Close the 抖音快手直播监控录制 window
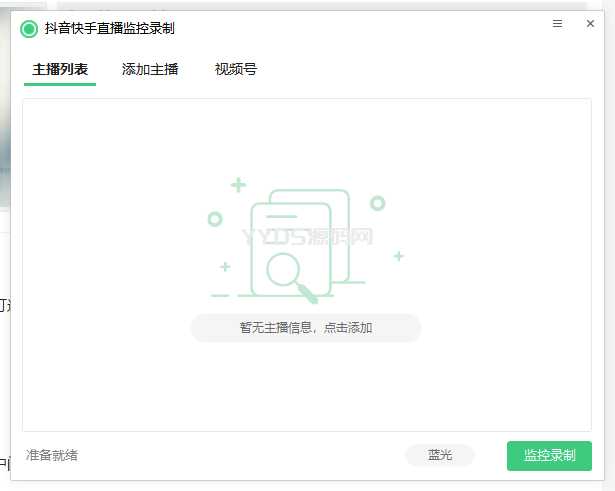Image resolution: width=615 pixels, height=491 pixels. coord(590,23)
